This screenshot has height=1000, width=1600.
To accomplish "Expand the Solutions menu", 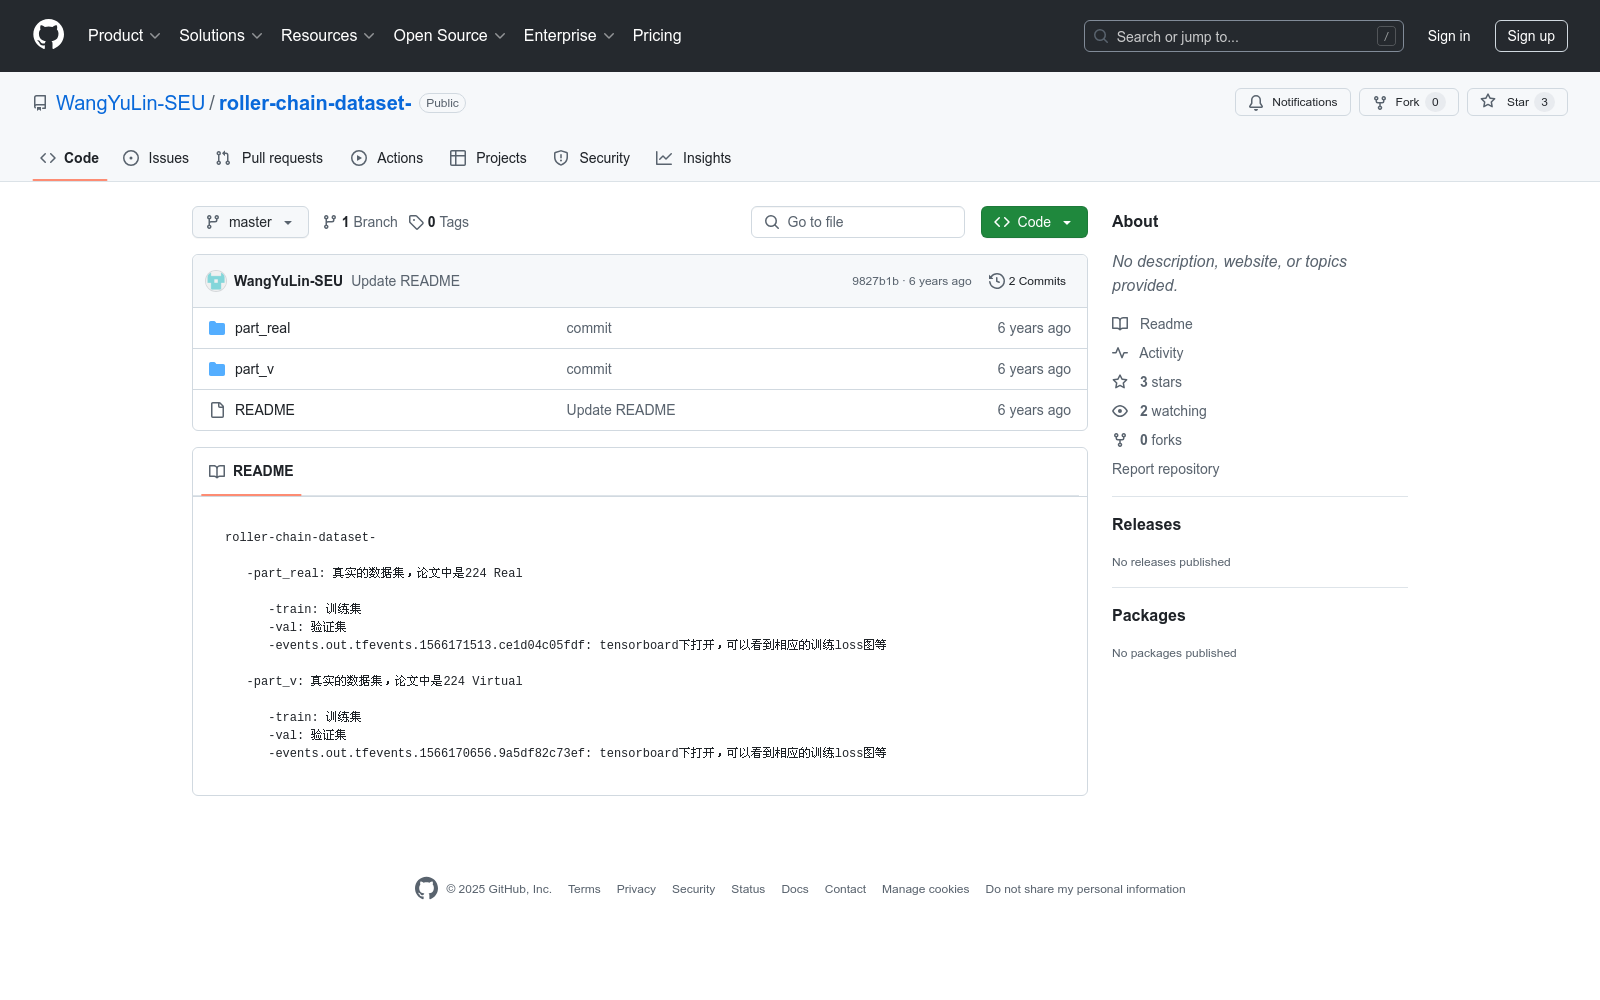I will point(221,36).
